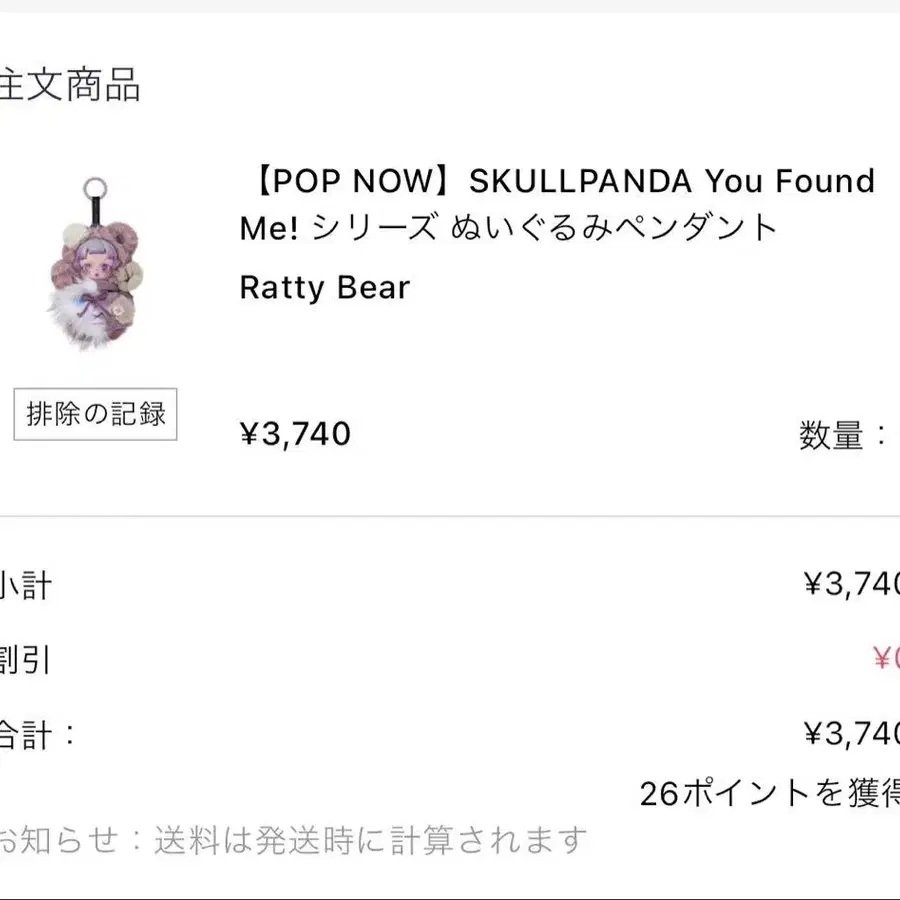900x900 pixels.
Task: Select the Ratty Bear variant label
Action: tap(325, 288)
